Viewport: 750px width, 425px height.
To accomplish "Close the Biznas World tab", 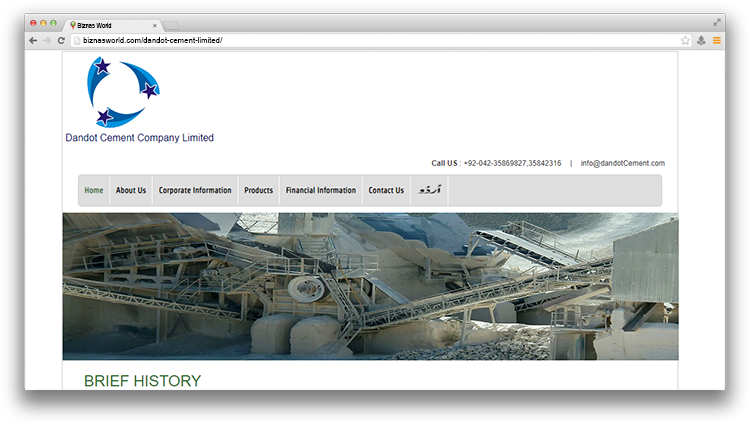I will click(x=155, y=25).
